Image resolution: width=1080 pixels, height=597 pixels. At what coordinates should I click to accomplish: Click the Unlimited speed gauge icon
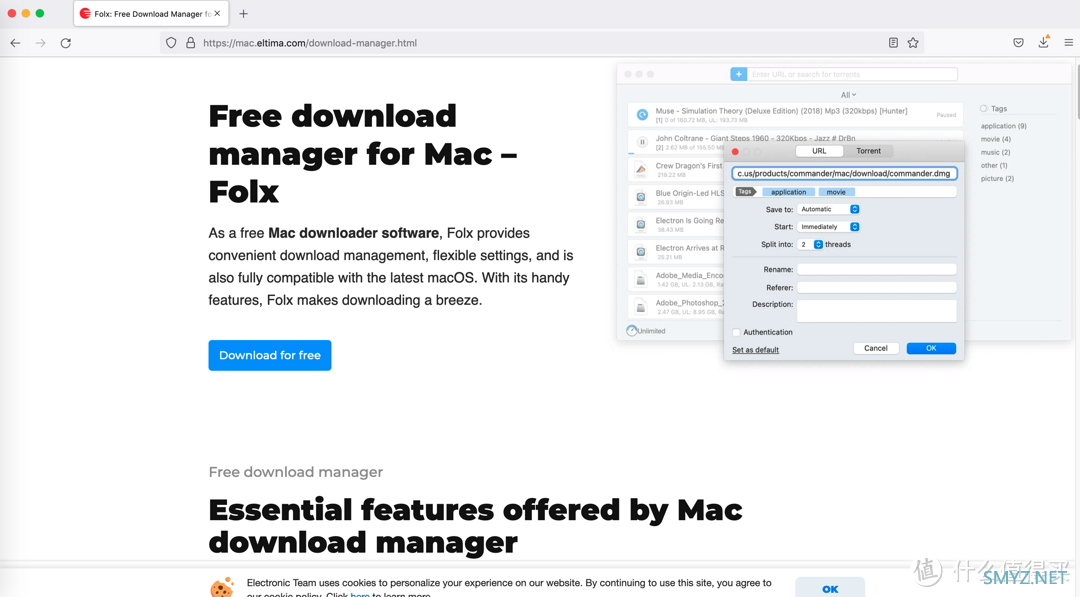point(632,331)
